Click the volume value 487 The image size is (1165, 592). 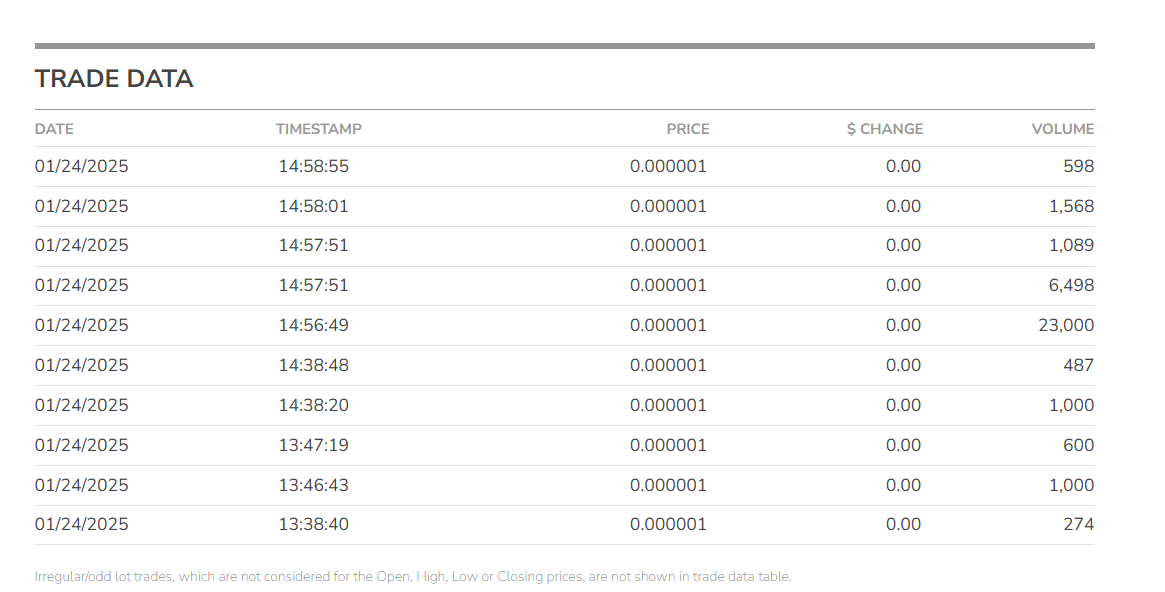pos(1078,365)
